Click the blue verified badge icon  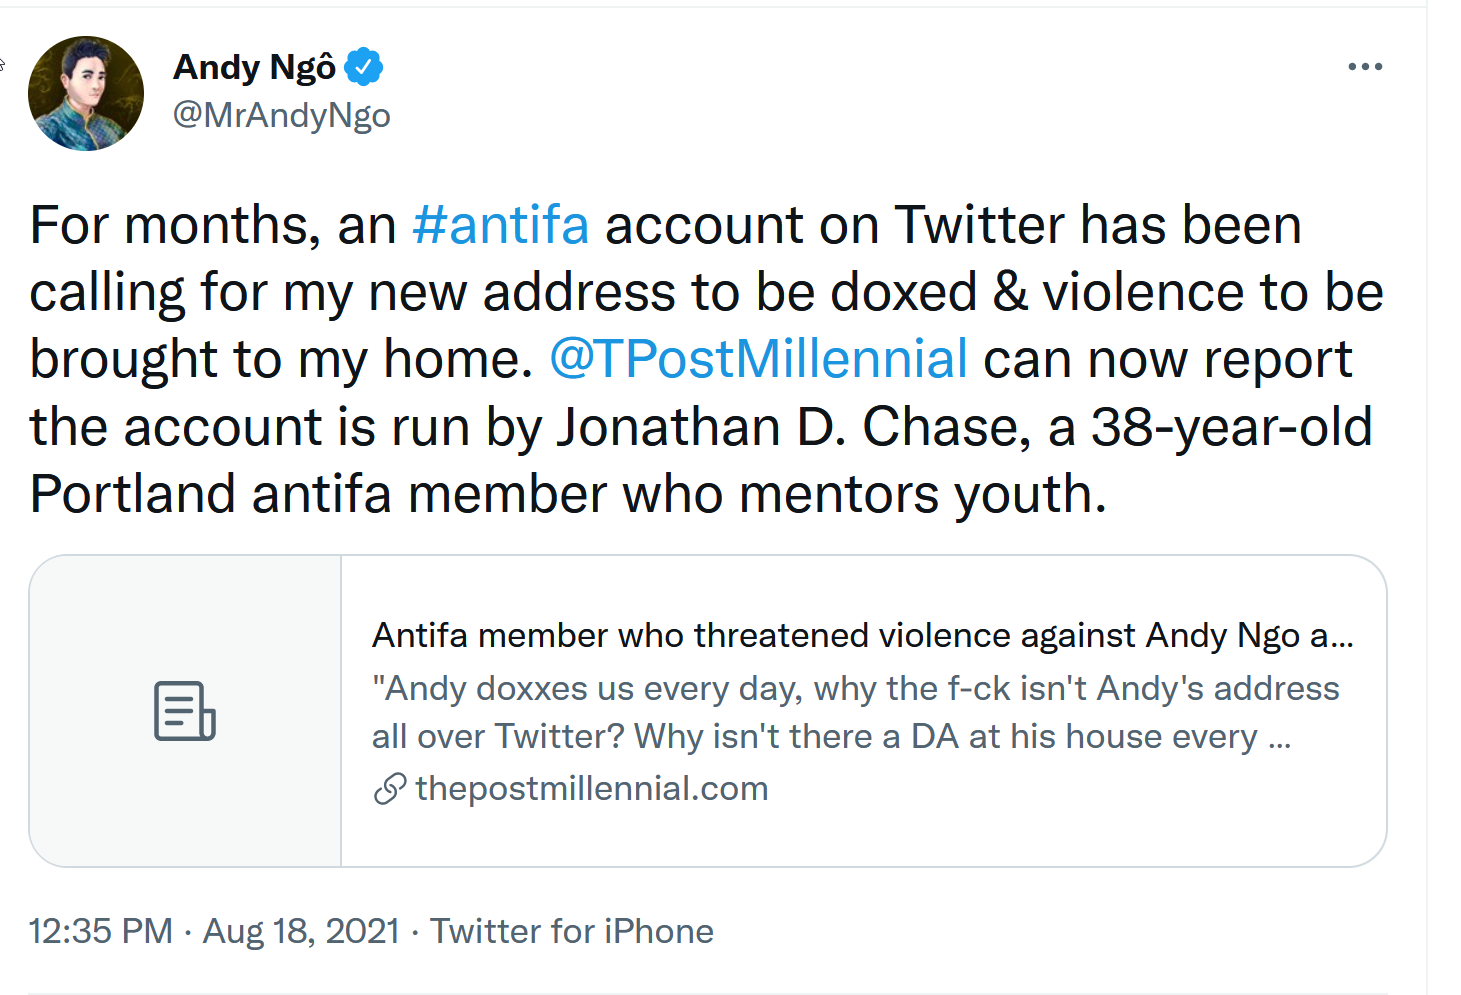pyautogui.click(x=364, y=67)
